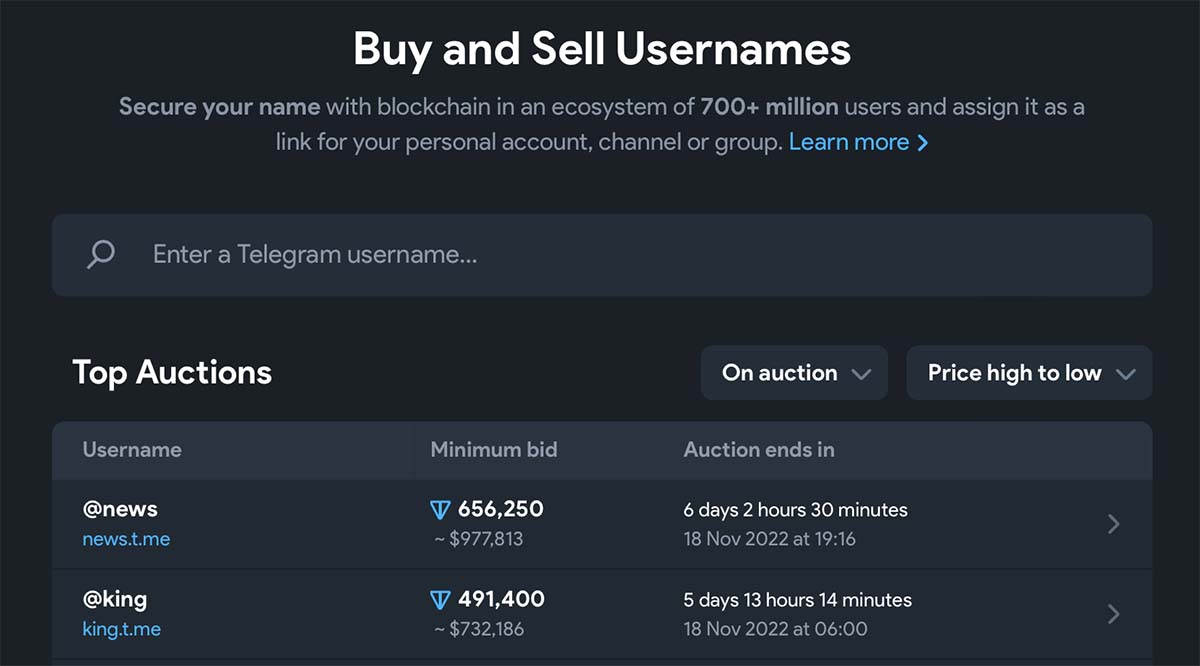This screenshot has height=666, width=1200.
Task: Click the On auction dropdown arrow
Action: [861, 374]
